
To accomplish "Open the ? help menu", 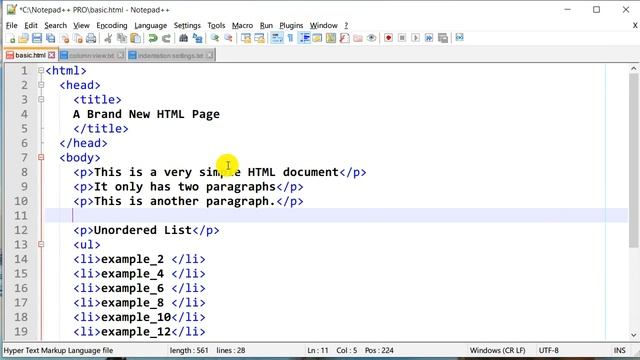I will [346, 25].
